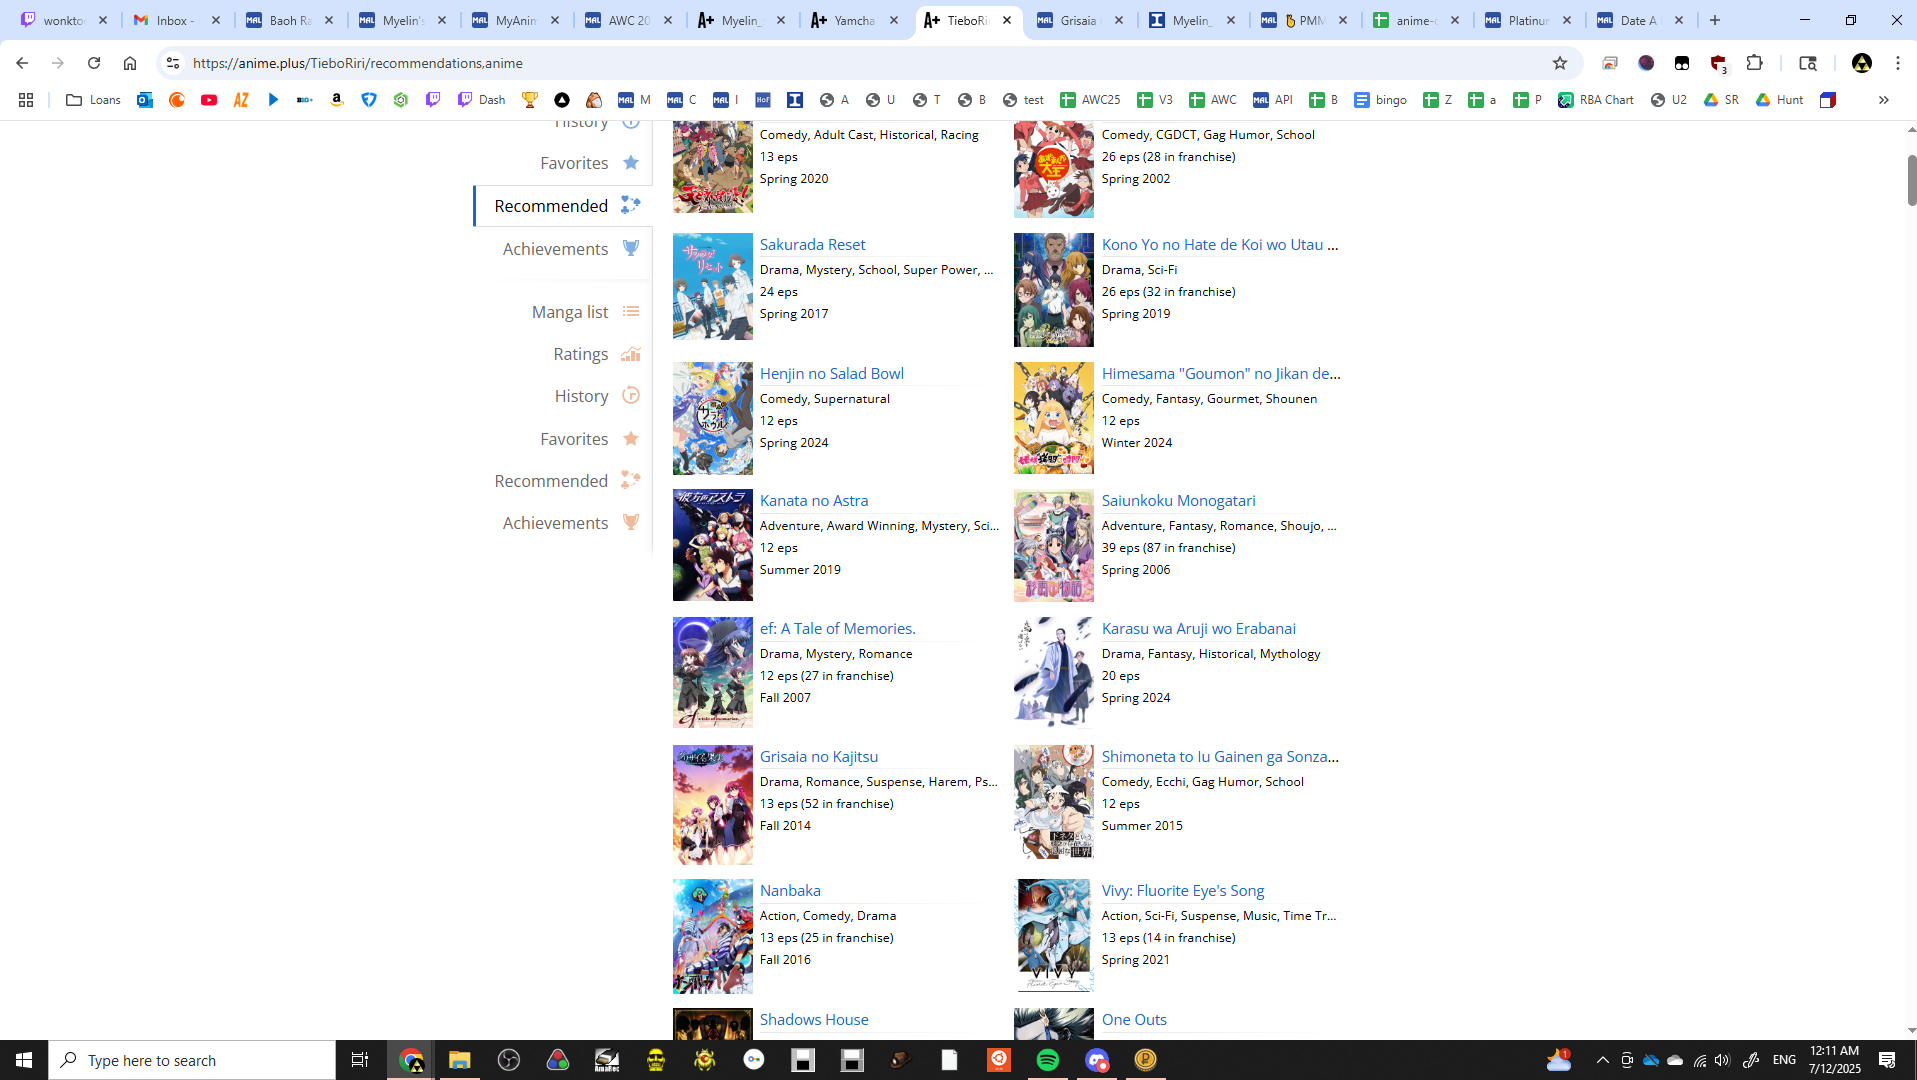Screen dimensions: 1917x1080
Task: Click Nanbaka cover art thumbnail
Action: pos(713,936)
